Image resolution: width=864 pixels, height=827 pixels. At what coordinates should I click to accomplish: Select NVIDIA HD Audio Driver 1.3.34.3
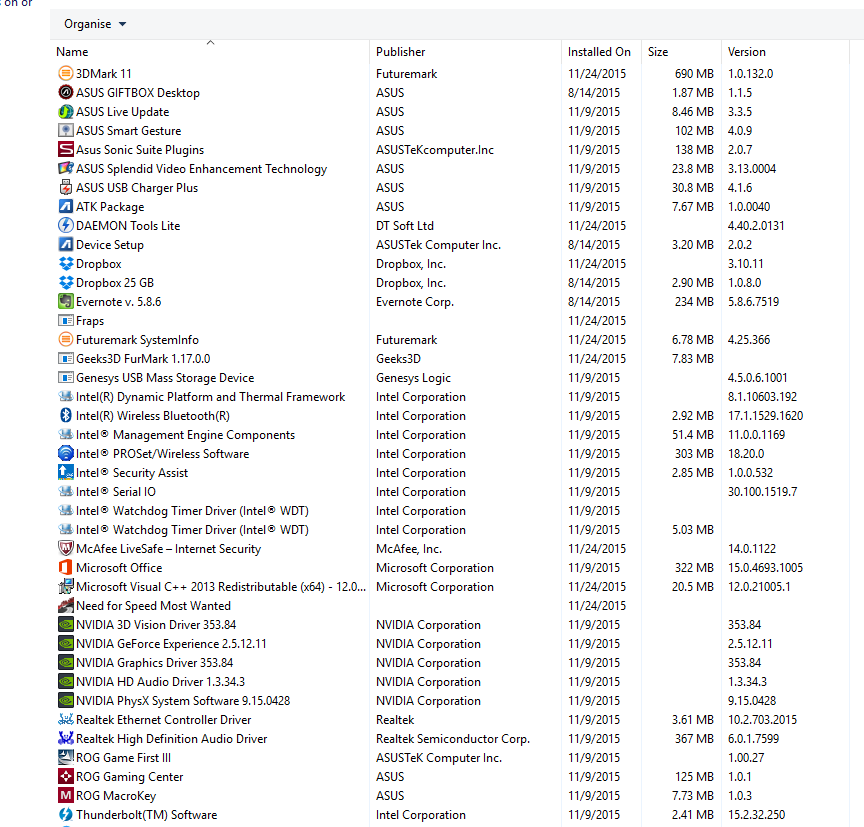pos(160,682)
